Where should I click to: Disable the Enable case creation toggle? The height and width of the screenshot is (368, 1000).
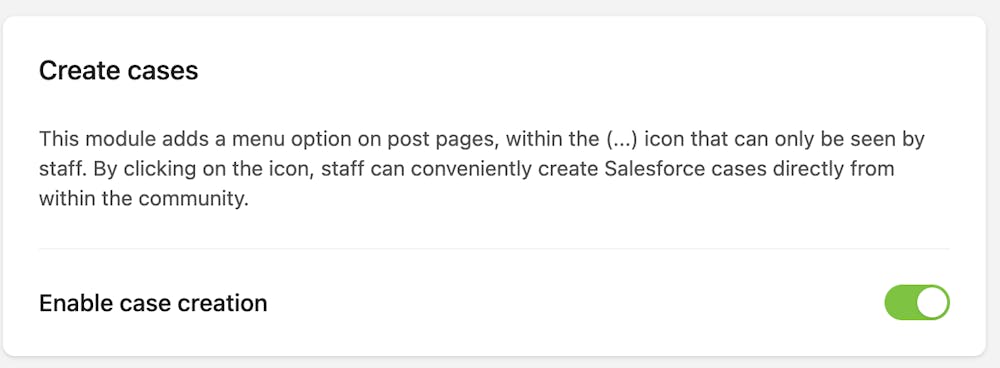(916, 302)
